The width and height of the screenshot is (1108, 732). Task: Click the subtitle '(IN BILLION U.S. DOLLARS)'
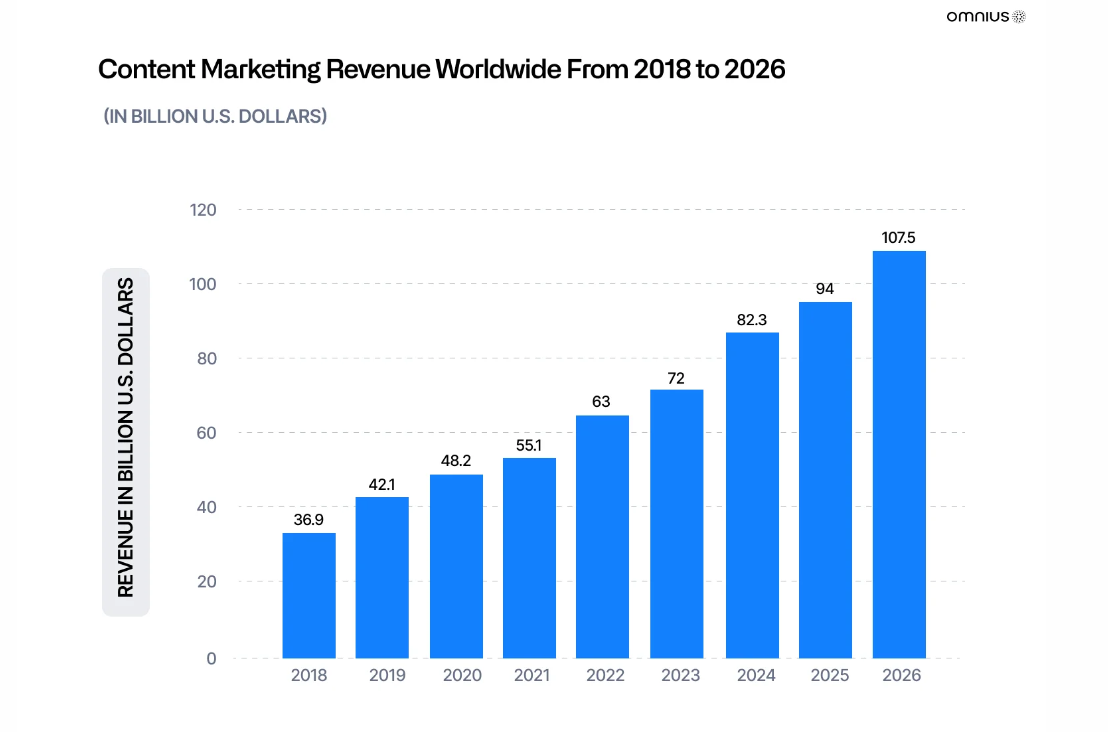[216, 116]
